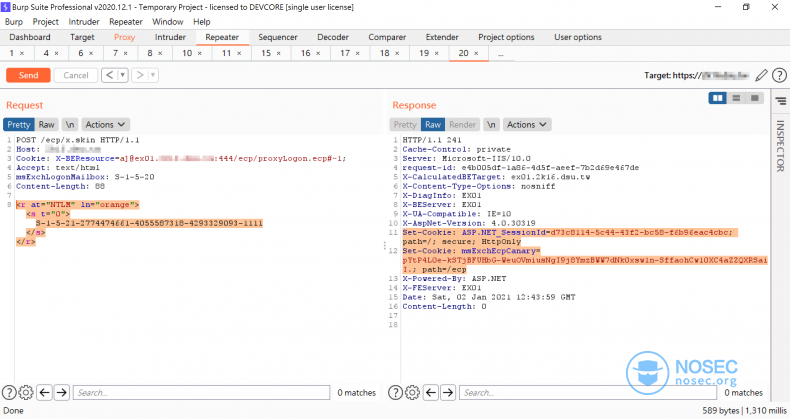
Task: Click the X-CalculatedBETarget response header line
Action: click(496, 177)
